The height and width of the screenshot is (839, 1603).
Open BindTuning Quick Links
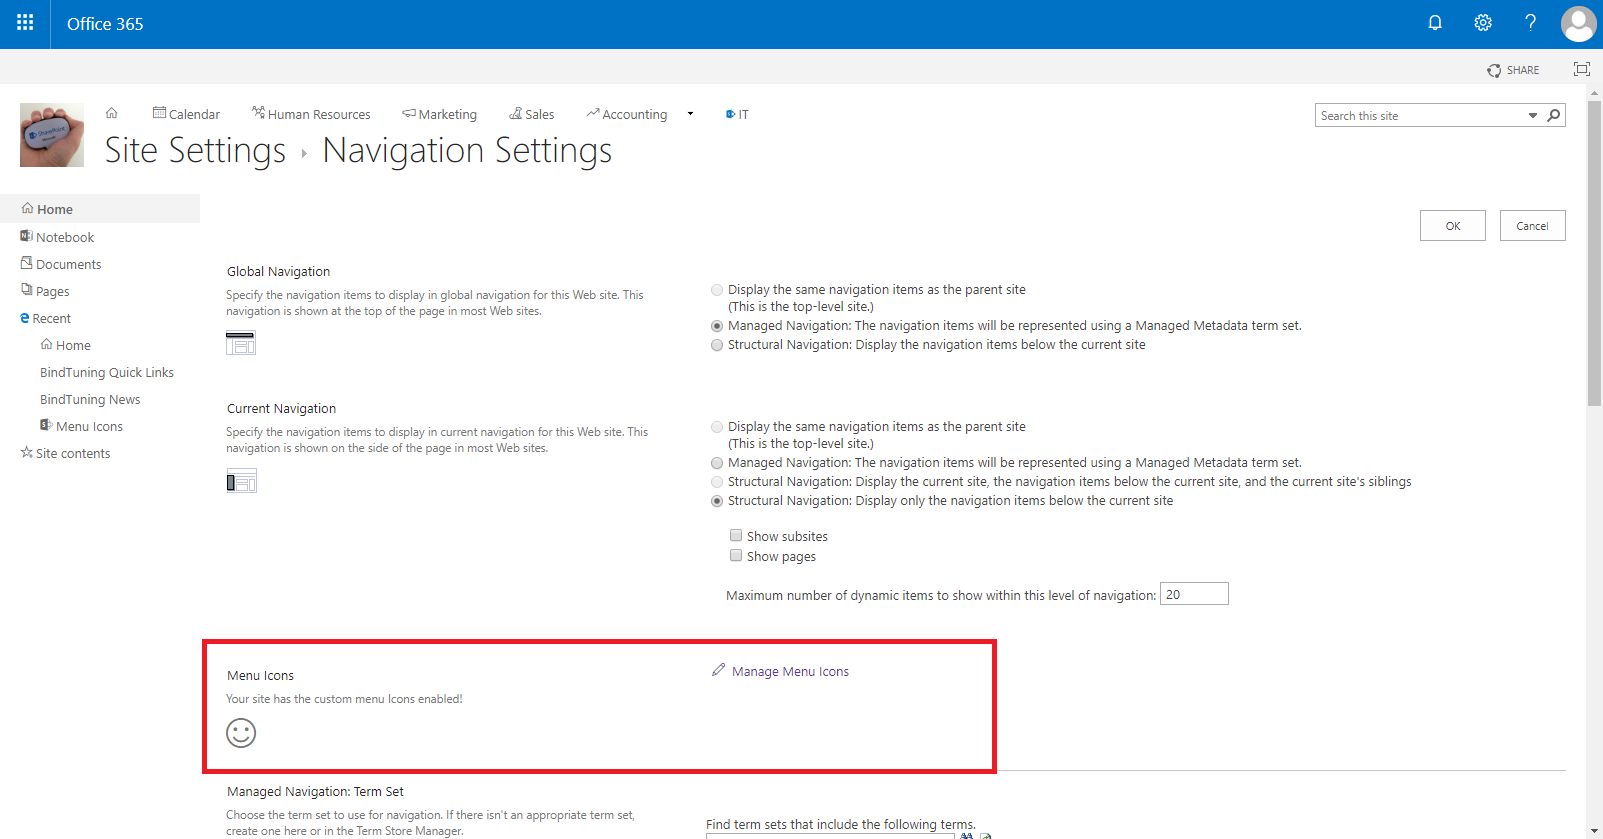107,372
